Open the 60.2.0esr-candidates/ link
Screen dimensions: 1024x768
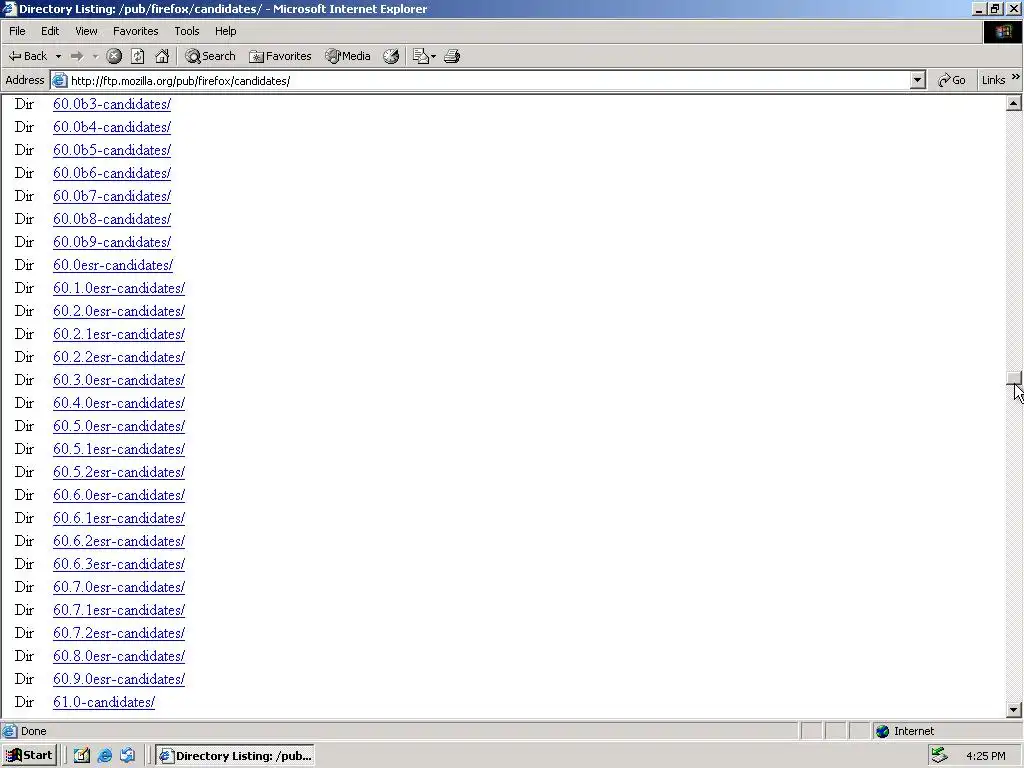119,311
